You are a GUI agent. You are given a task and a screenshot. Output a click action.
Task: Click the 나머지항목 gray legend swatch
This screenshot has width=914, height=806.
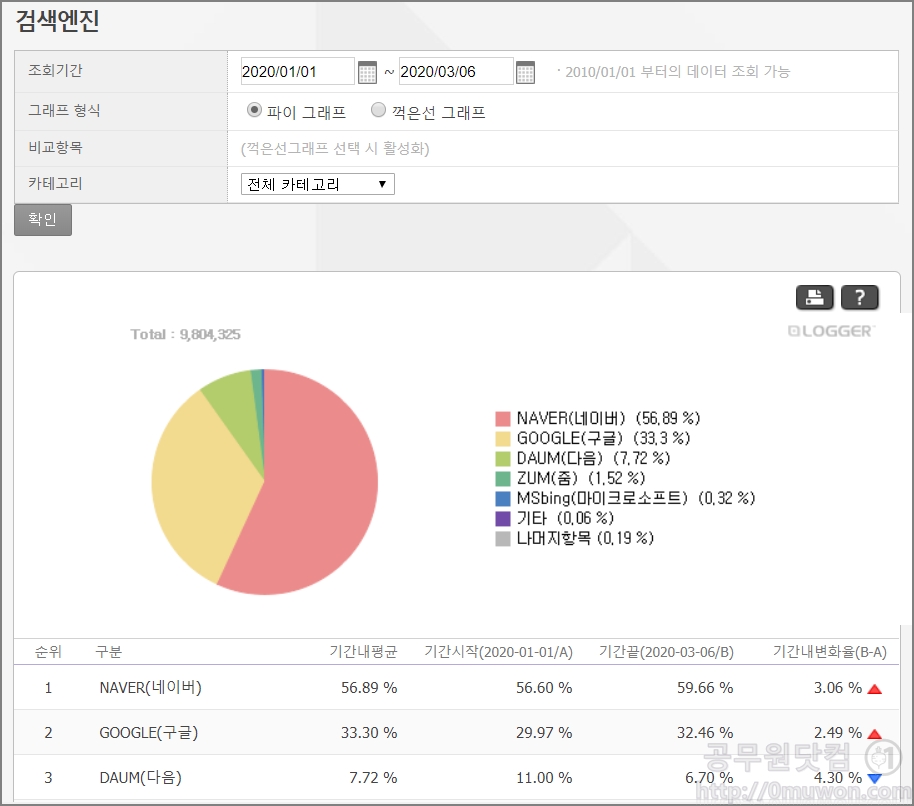pyautogui.click(x=502, y=538)
